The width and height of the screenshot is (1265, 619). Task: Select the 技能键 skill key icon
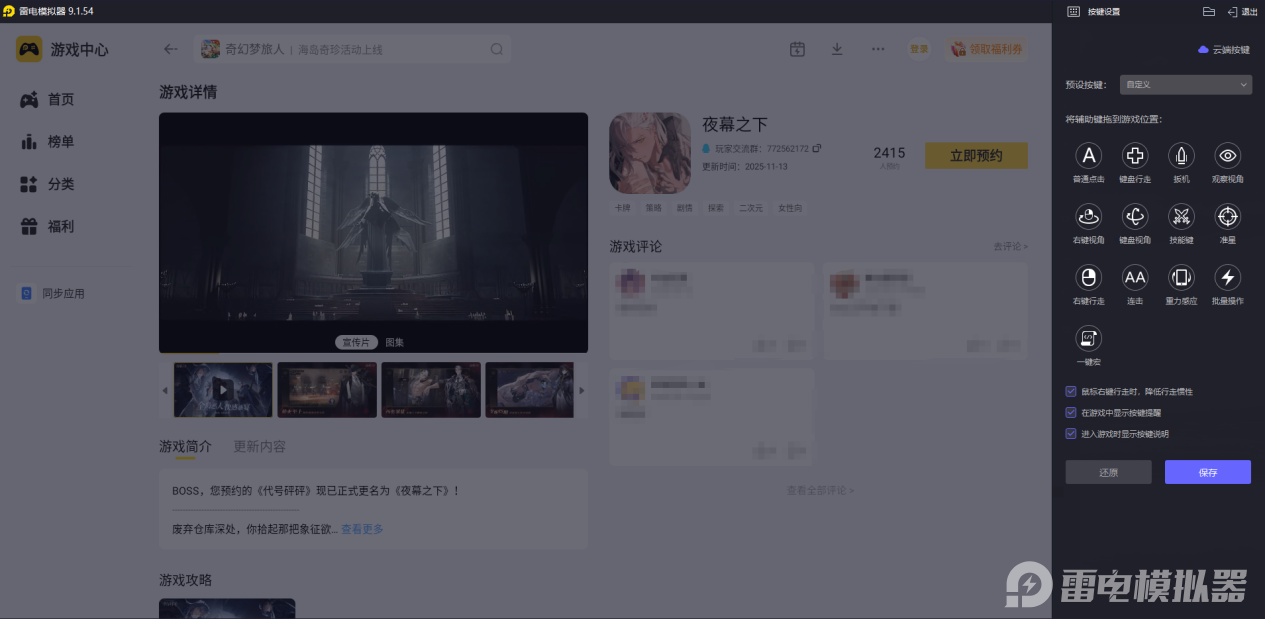[1181, 216]
